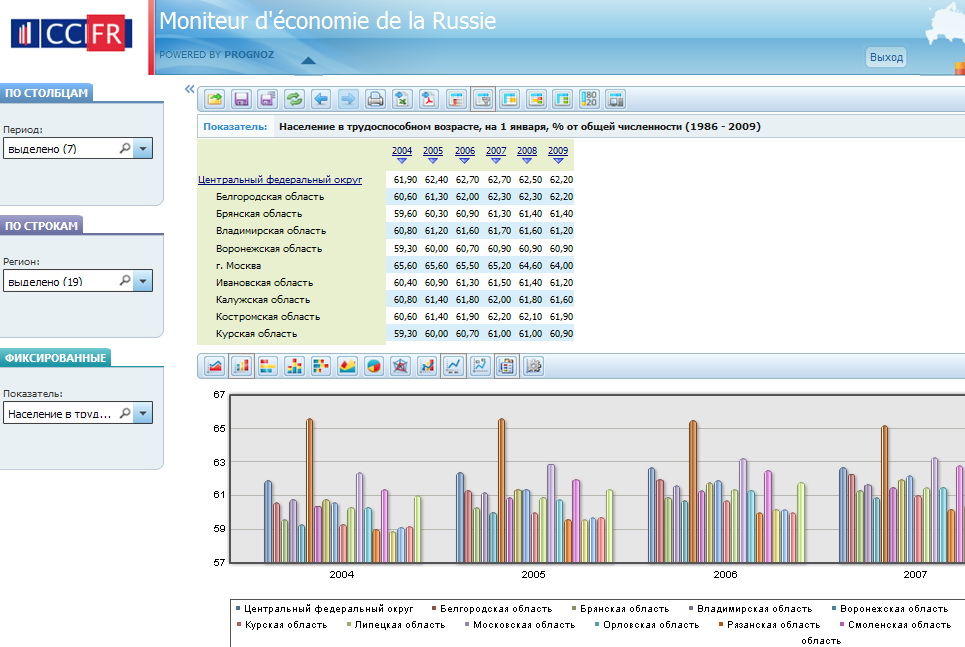Expand the Показатель dropdown arrow
965x647 pixels.
click(143, 414)
